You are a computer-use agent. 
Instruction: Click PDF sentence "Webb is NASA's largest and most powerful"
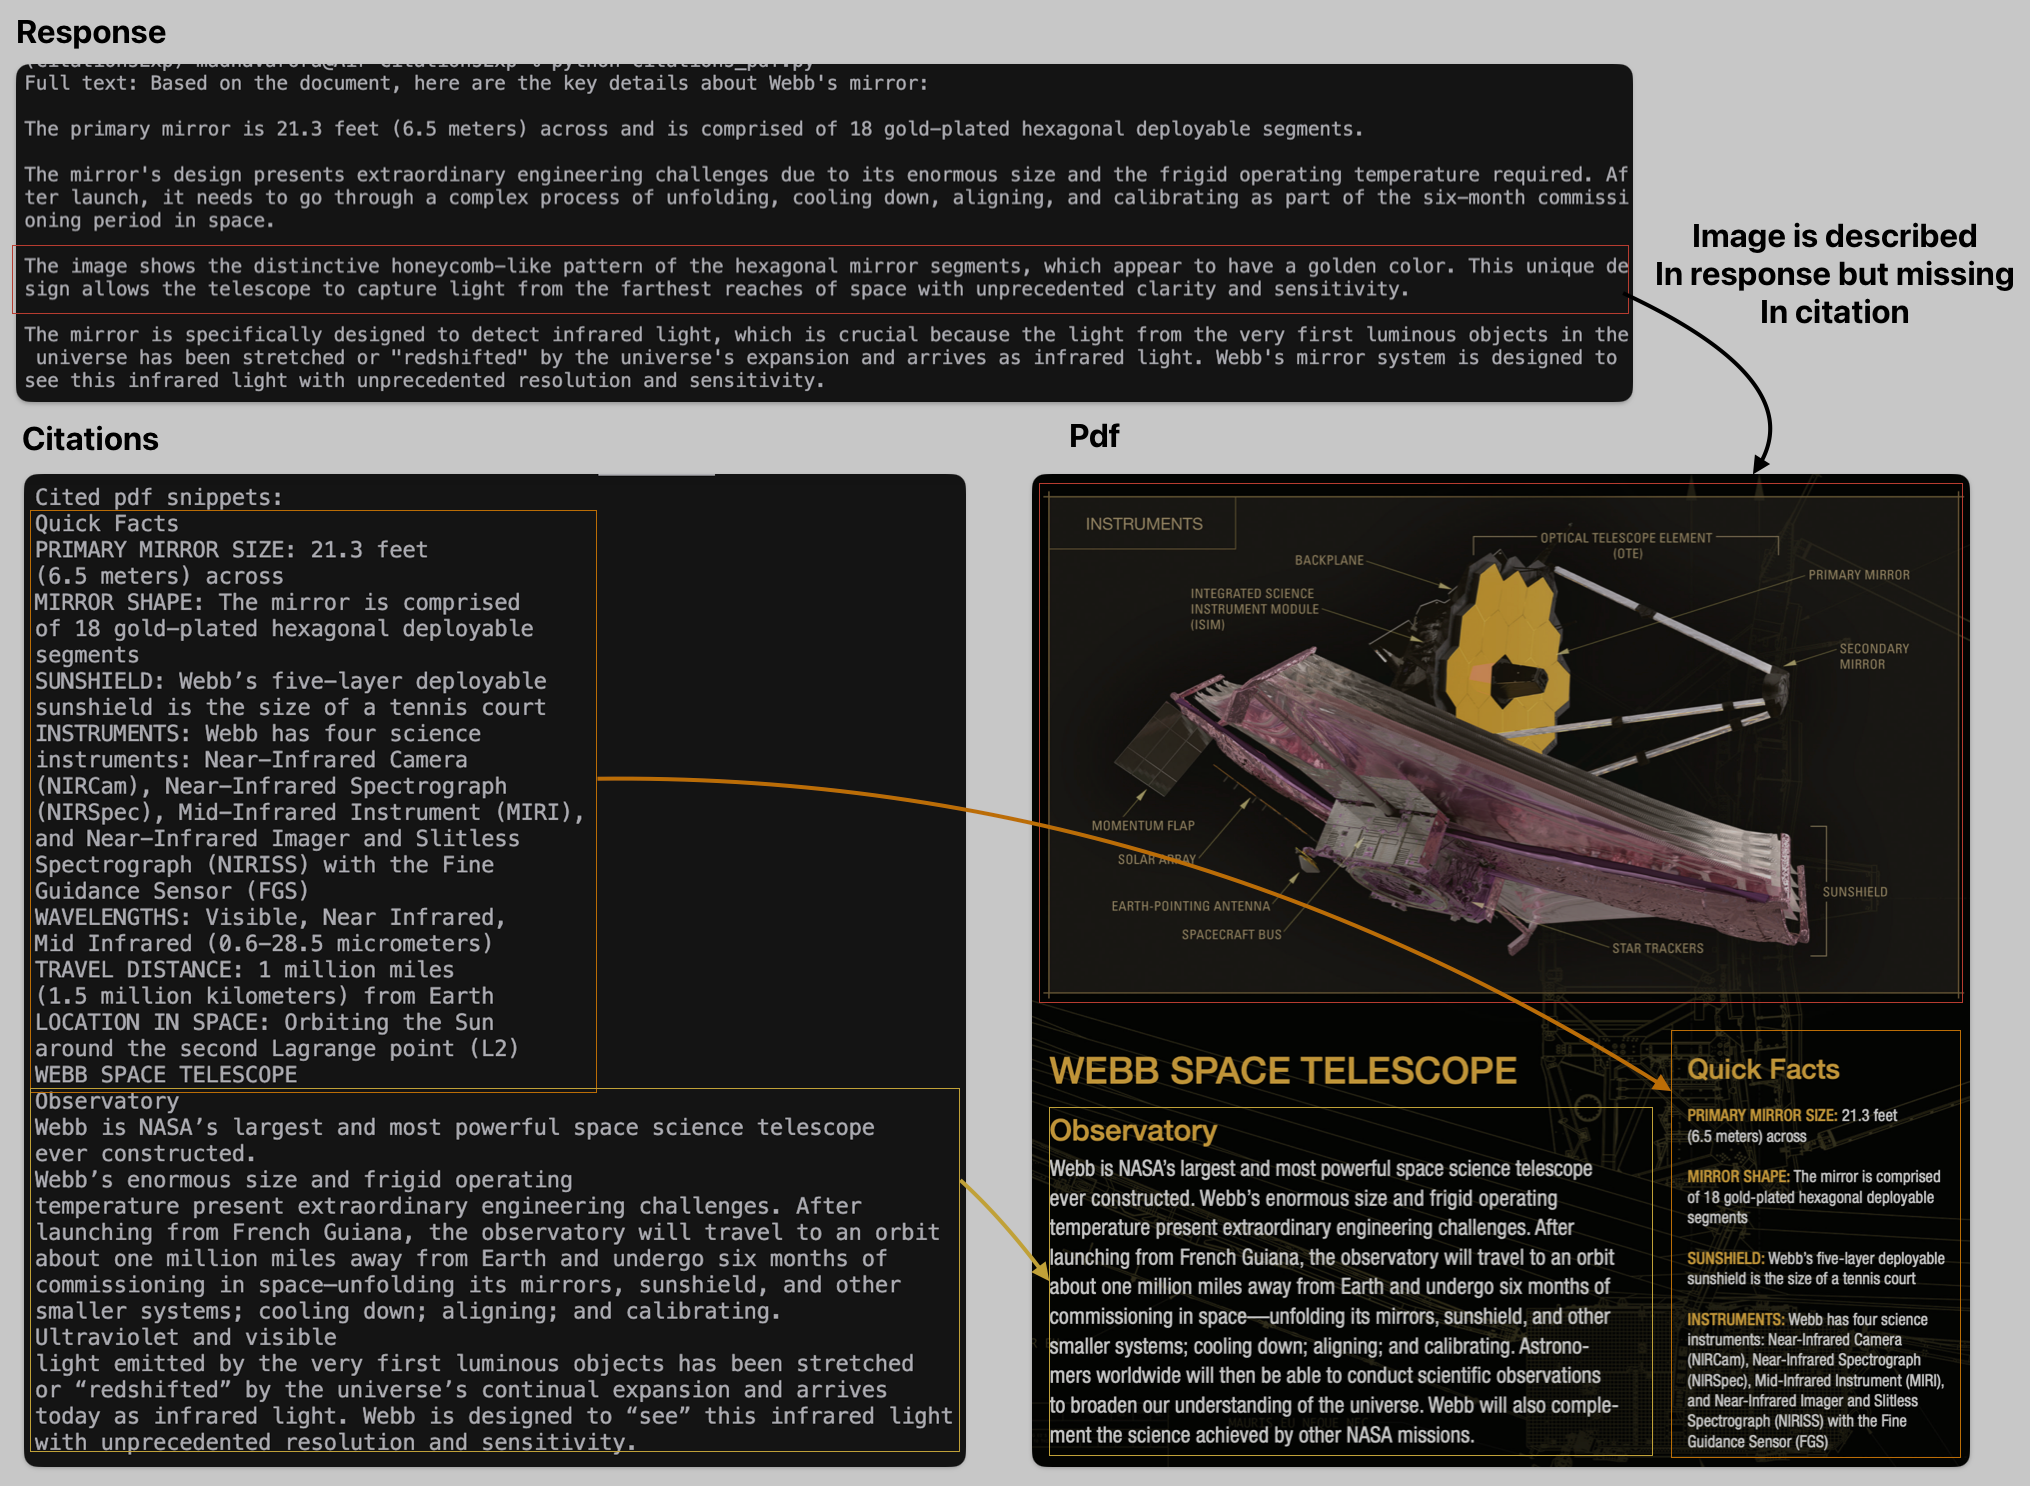pyautogui.click(x=1321, y=1168)
